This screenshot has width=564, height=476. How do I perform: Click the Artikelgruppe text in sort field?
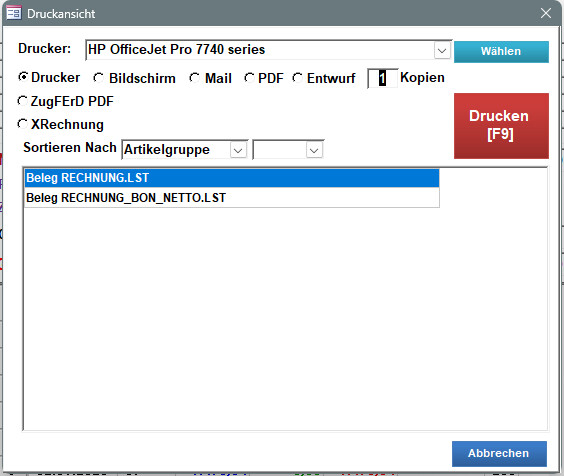[x=167, y=149]
